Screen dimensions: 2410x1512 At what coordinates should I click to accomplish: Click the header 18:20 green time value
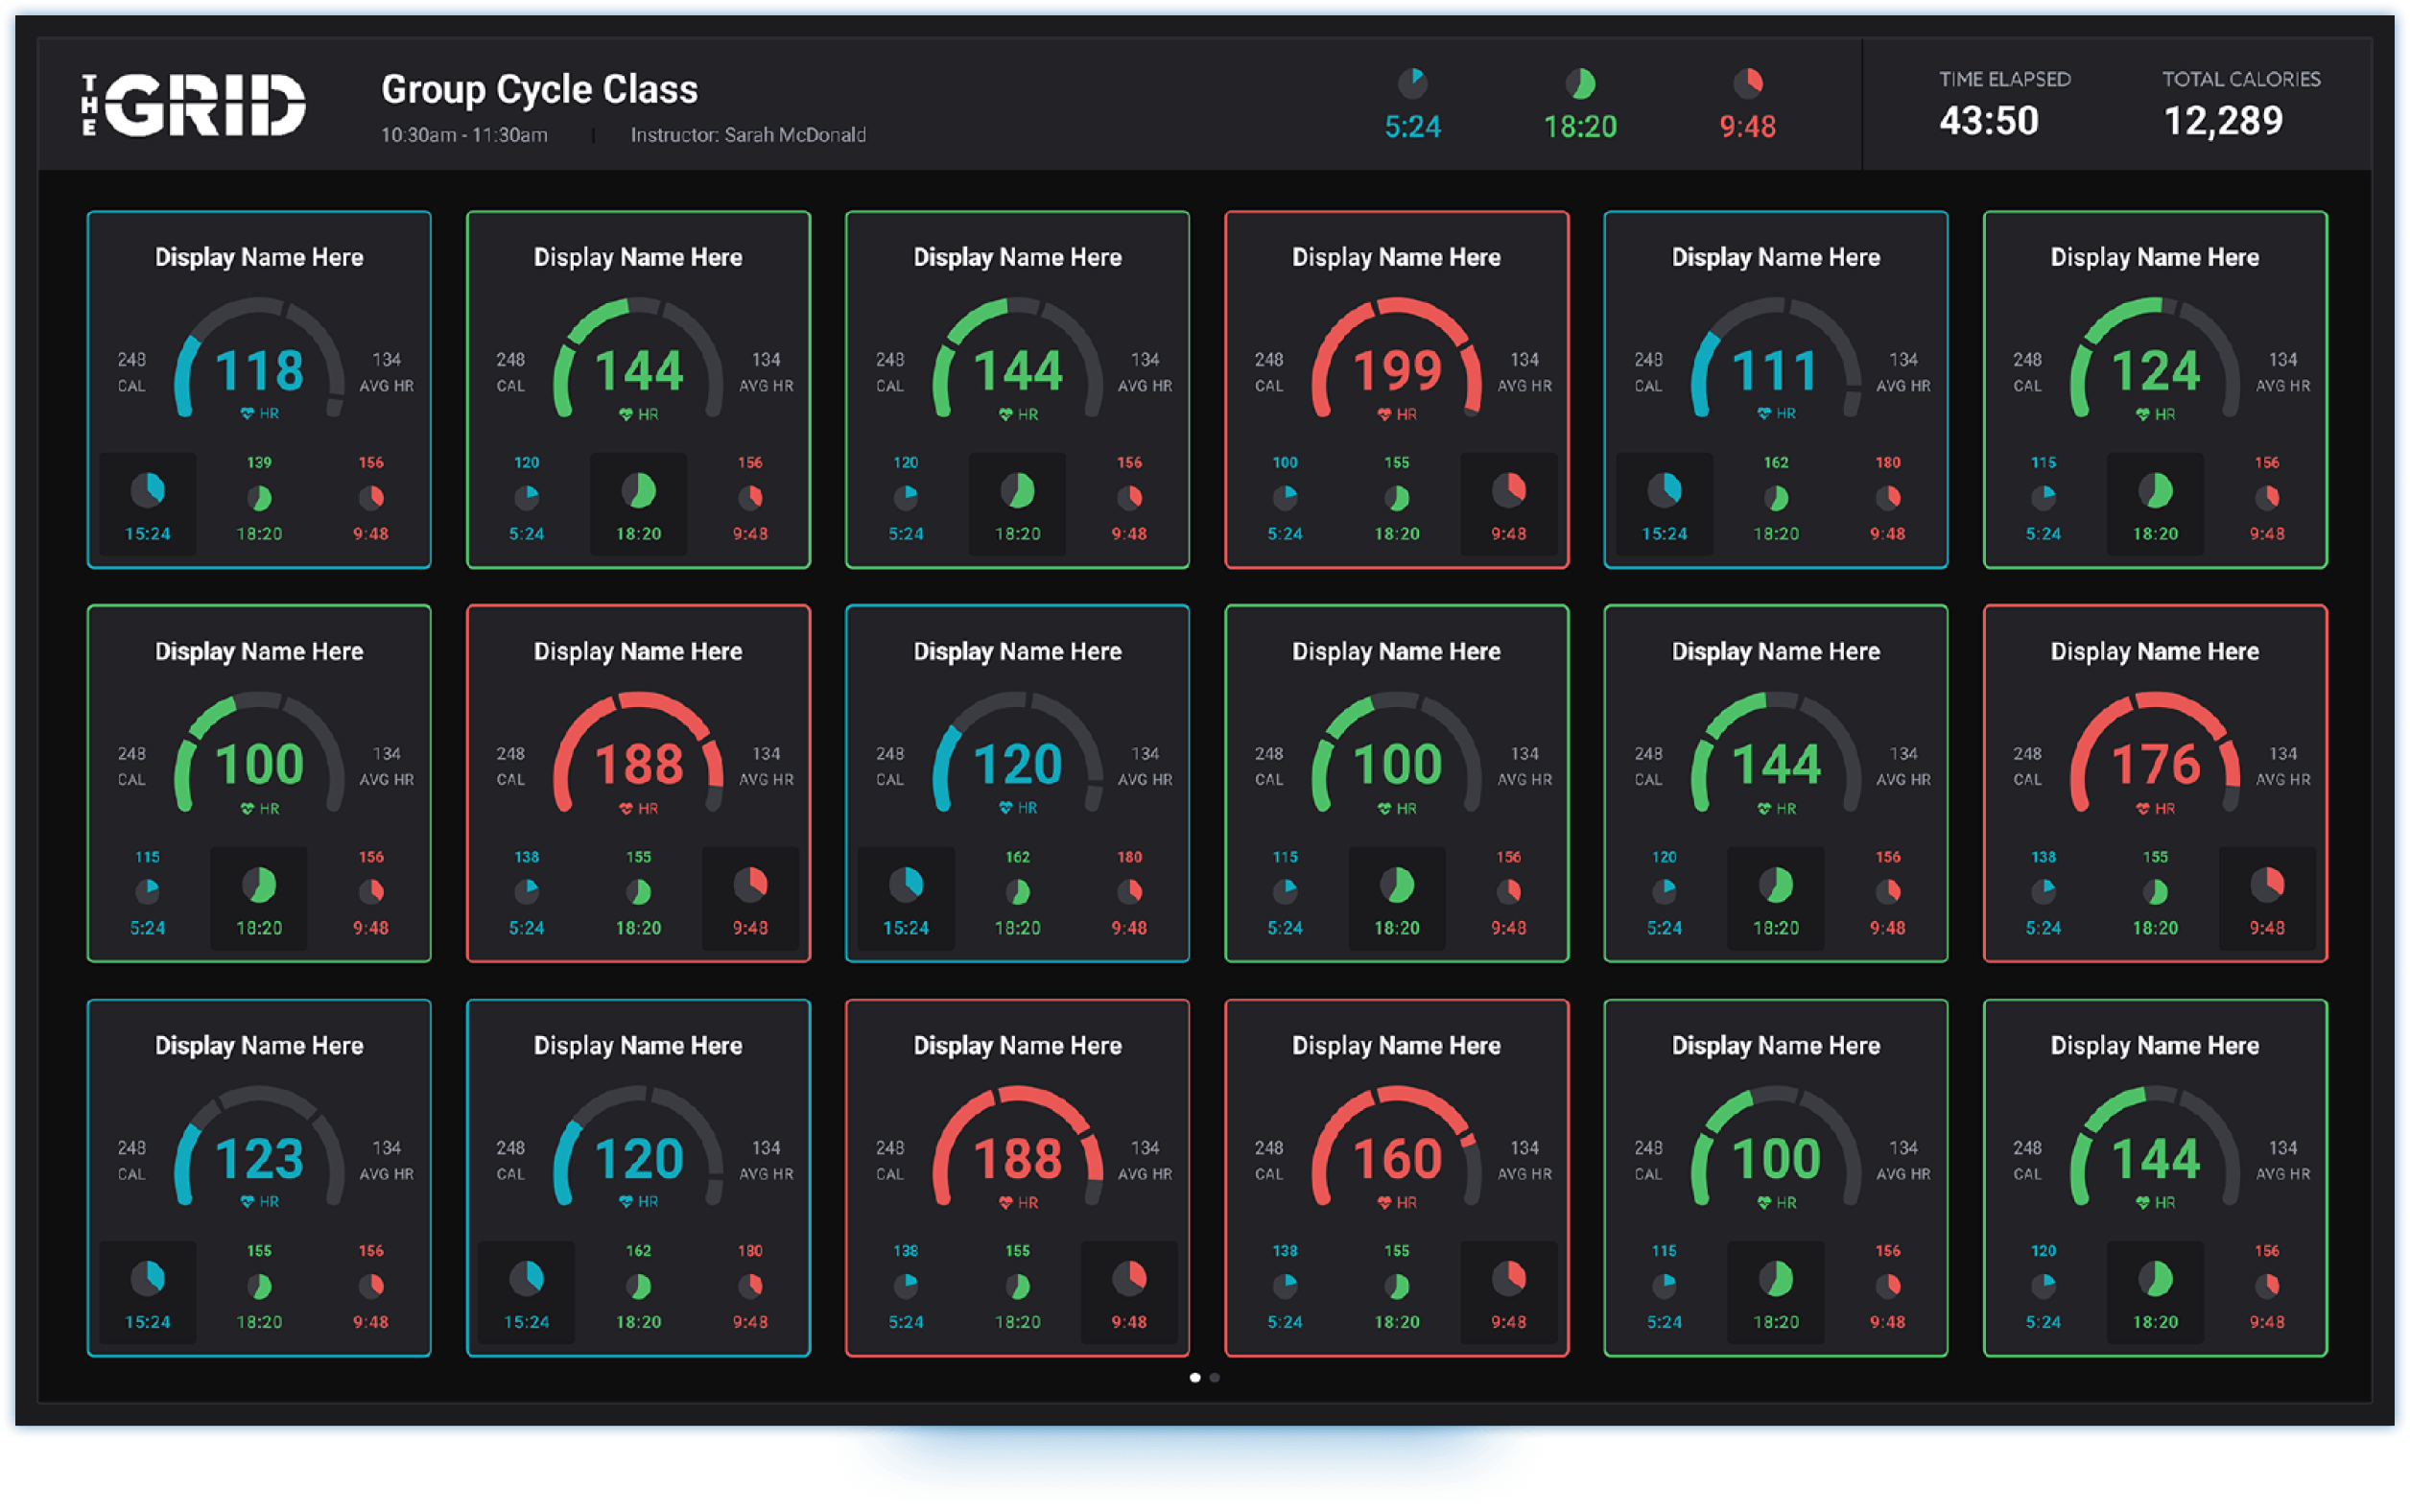tap(1580, 127)
